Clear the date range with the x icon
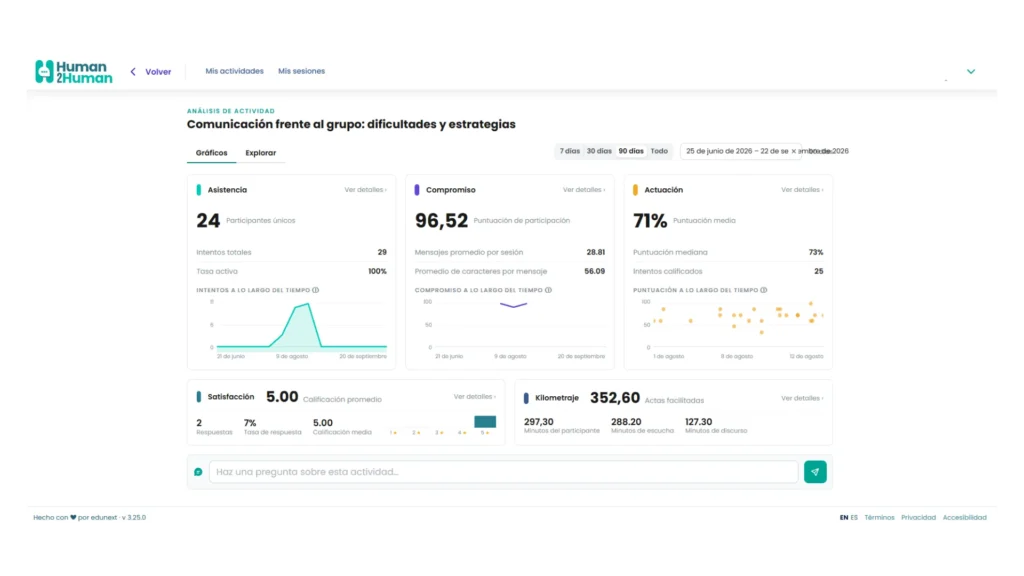The height and width of the screenshot is (576, 1024). pos(793,152)
